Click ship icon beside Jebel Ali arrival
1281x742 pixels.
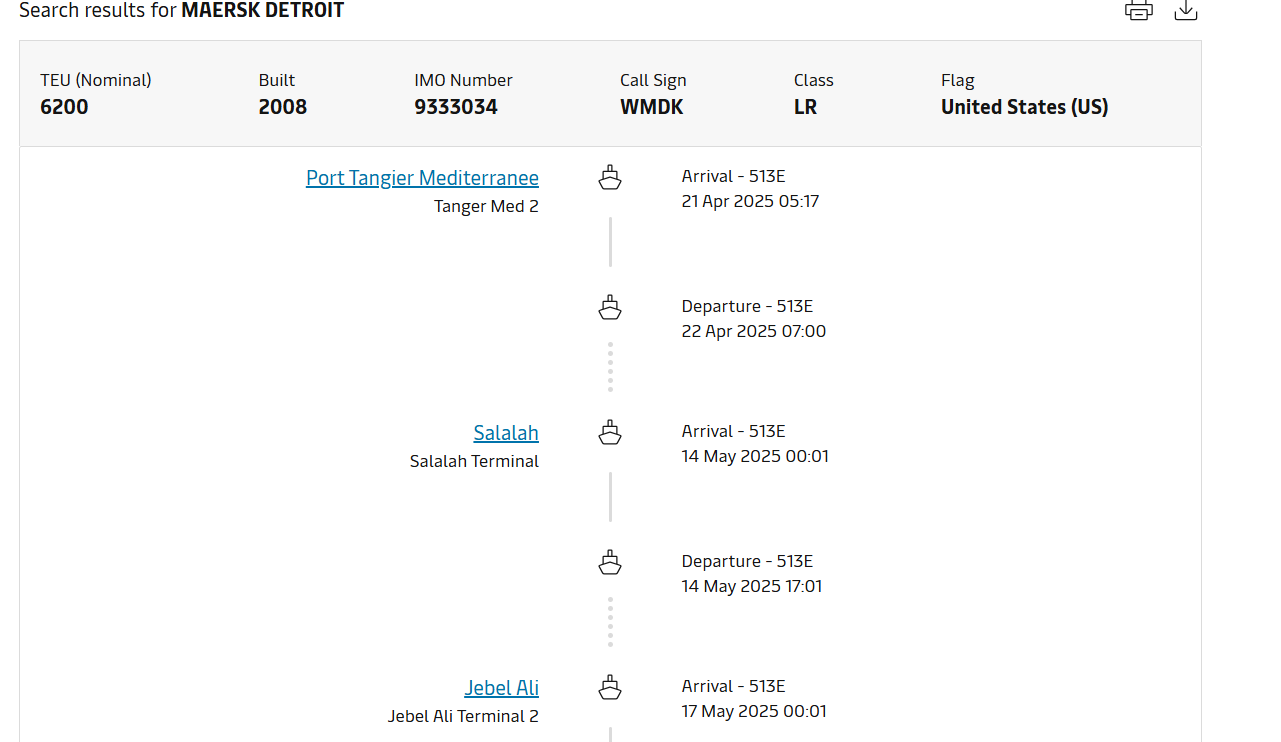coord(610,688)
